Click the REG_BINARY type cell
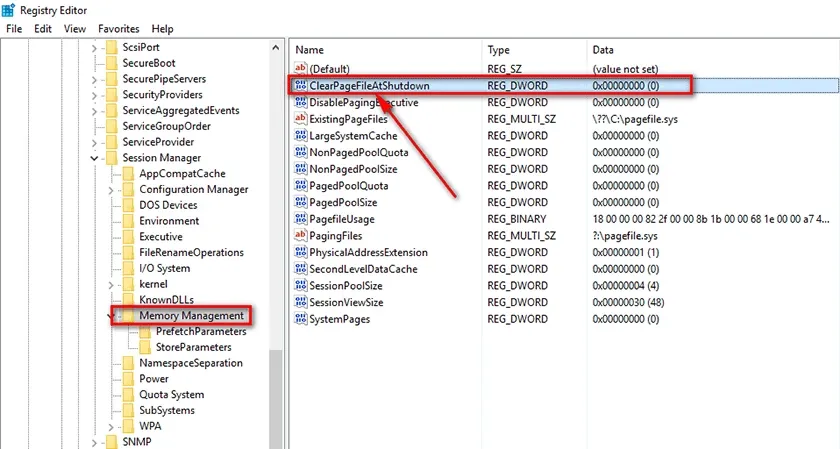The image size is (840, 449). 516,219
